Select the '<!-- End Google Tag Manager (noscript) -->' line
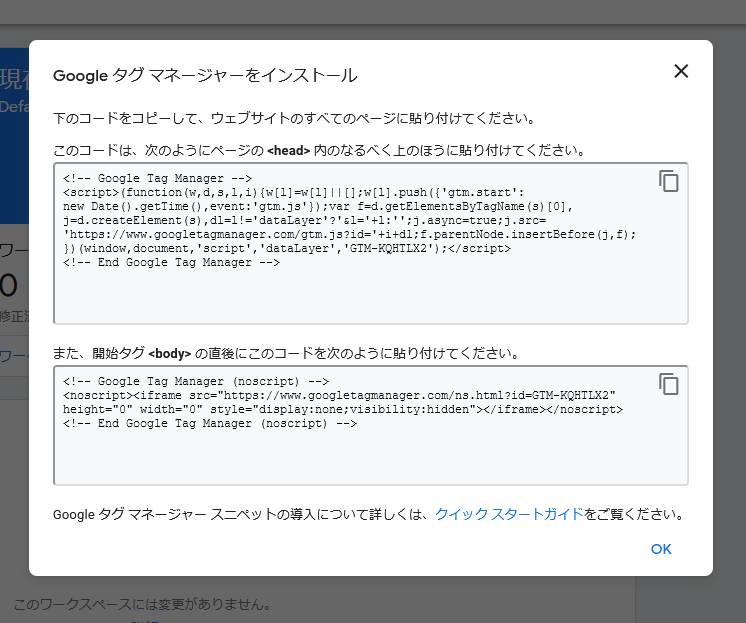The height and width of the screenshot is (623, 746). click(x=210, y=424)
